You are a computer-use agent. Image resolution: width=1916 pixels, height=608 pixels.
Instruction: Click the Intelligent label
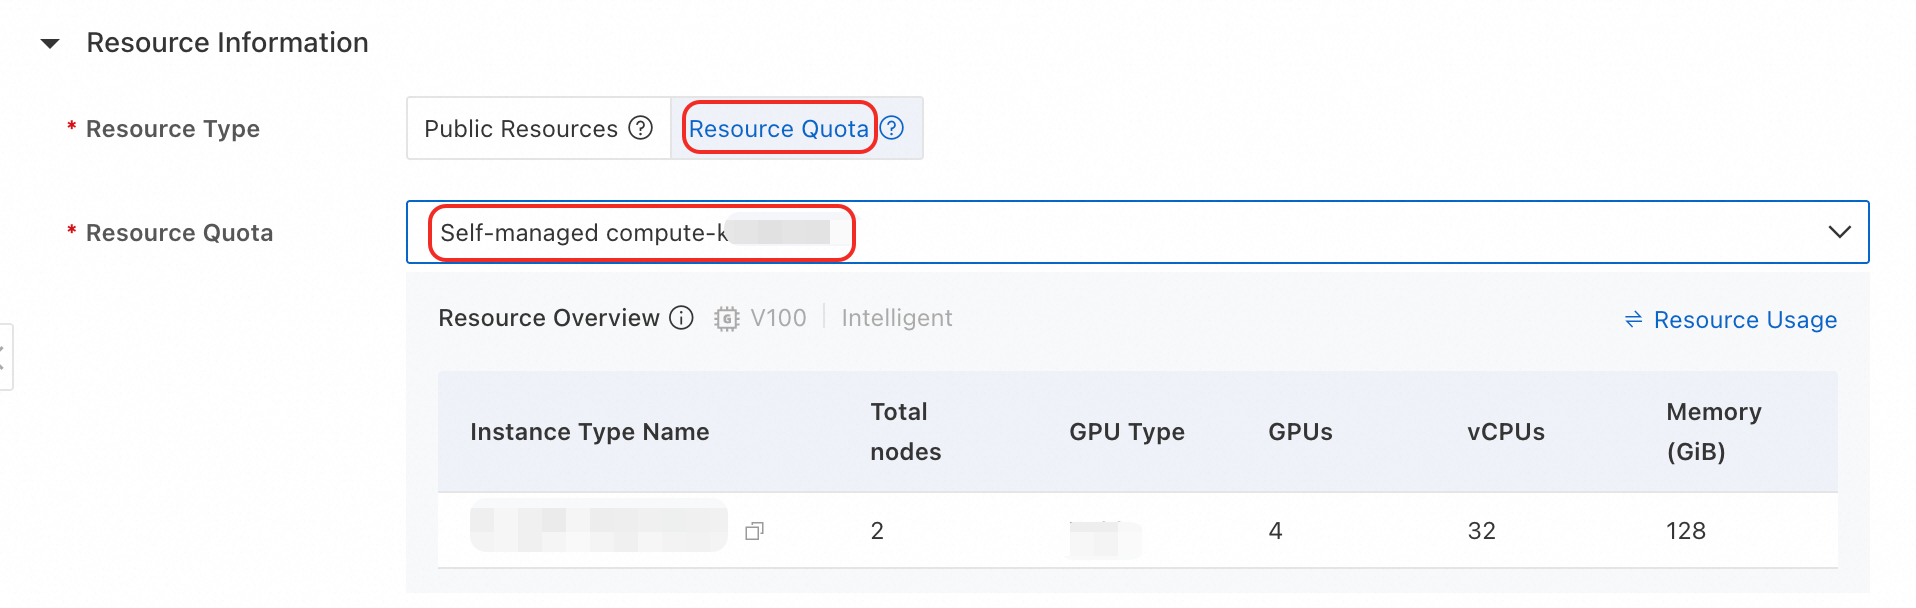coord(896,318)
